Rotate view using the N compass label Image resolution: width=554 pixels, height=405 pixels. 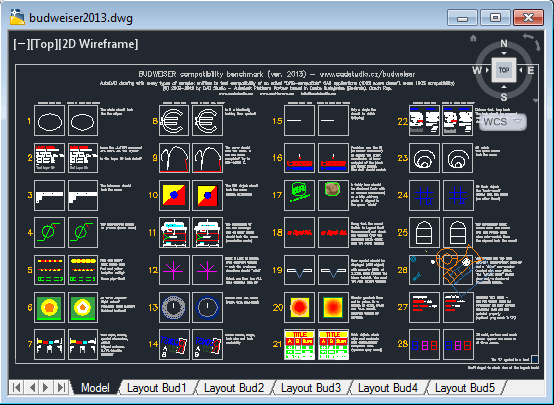pos(504,43)
